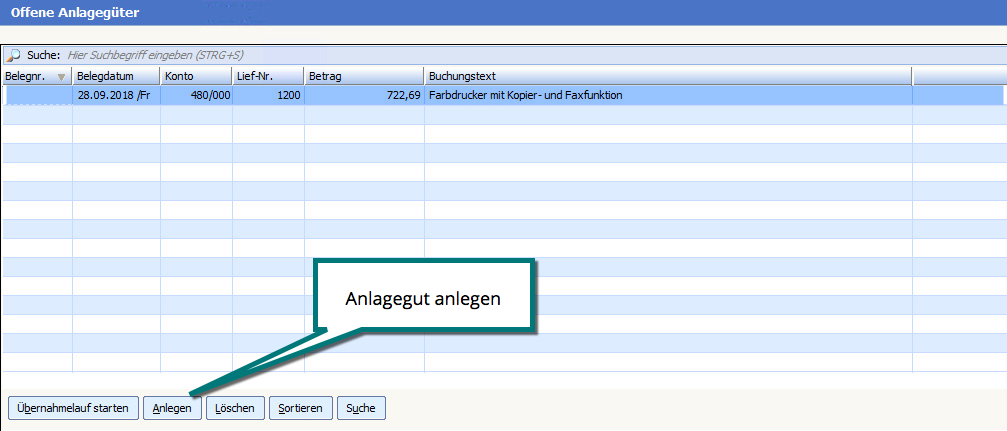Click the magnifier icon next to Suche
1007x431 pixels.
coord(14,55)
